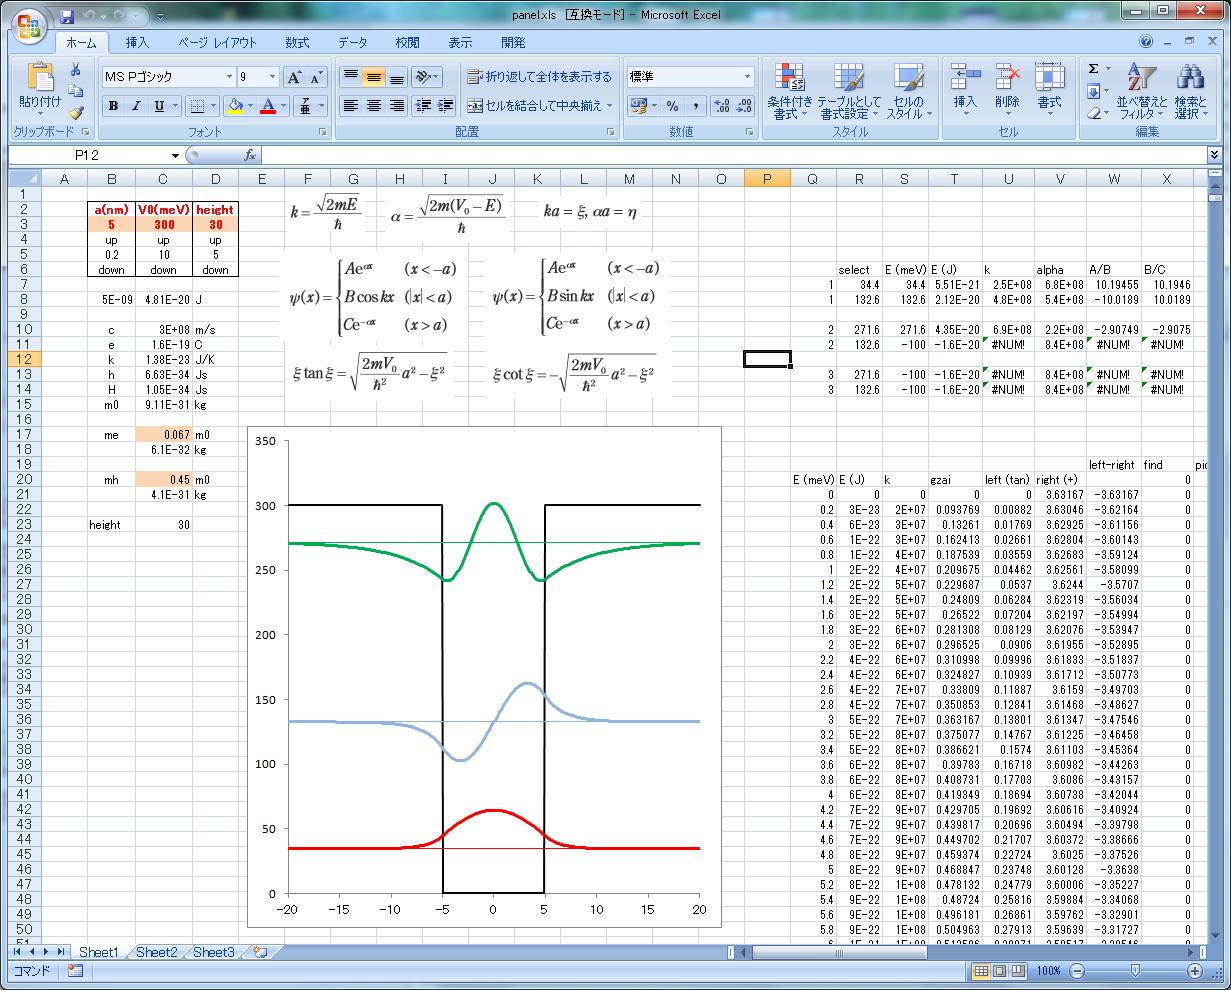
Task: Click the Sort and Filter (並べ替えとフィルタ) icon
Action: pos(1141,92)
